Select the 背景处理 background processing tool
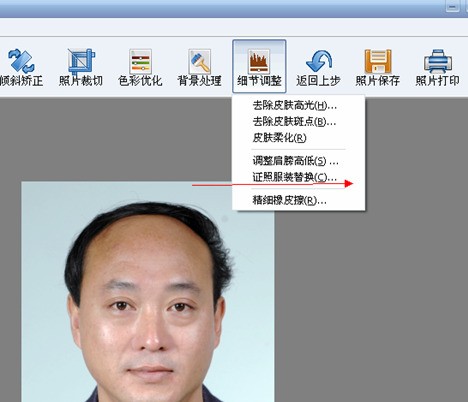 [x=200, y=67]
